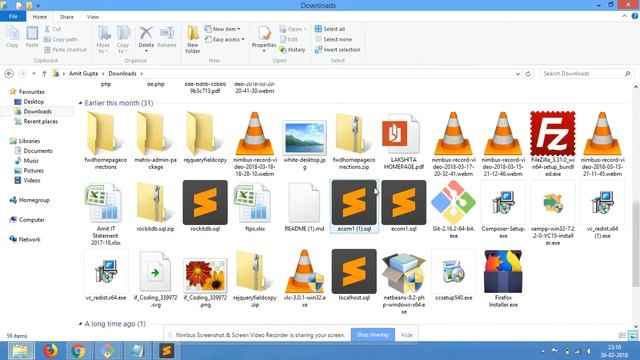This screenshot has width=640, height=360.
Task: Select the ecom1.sql file
Action: click(403, 207)
